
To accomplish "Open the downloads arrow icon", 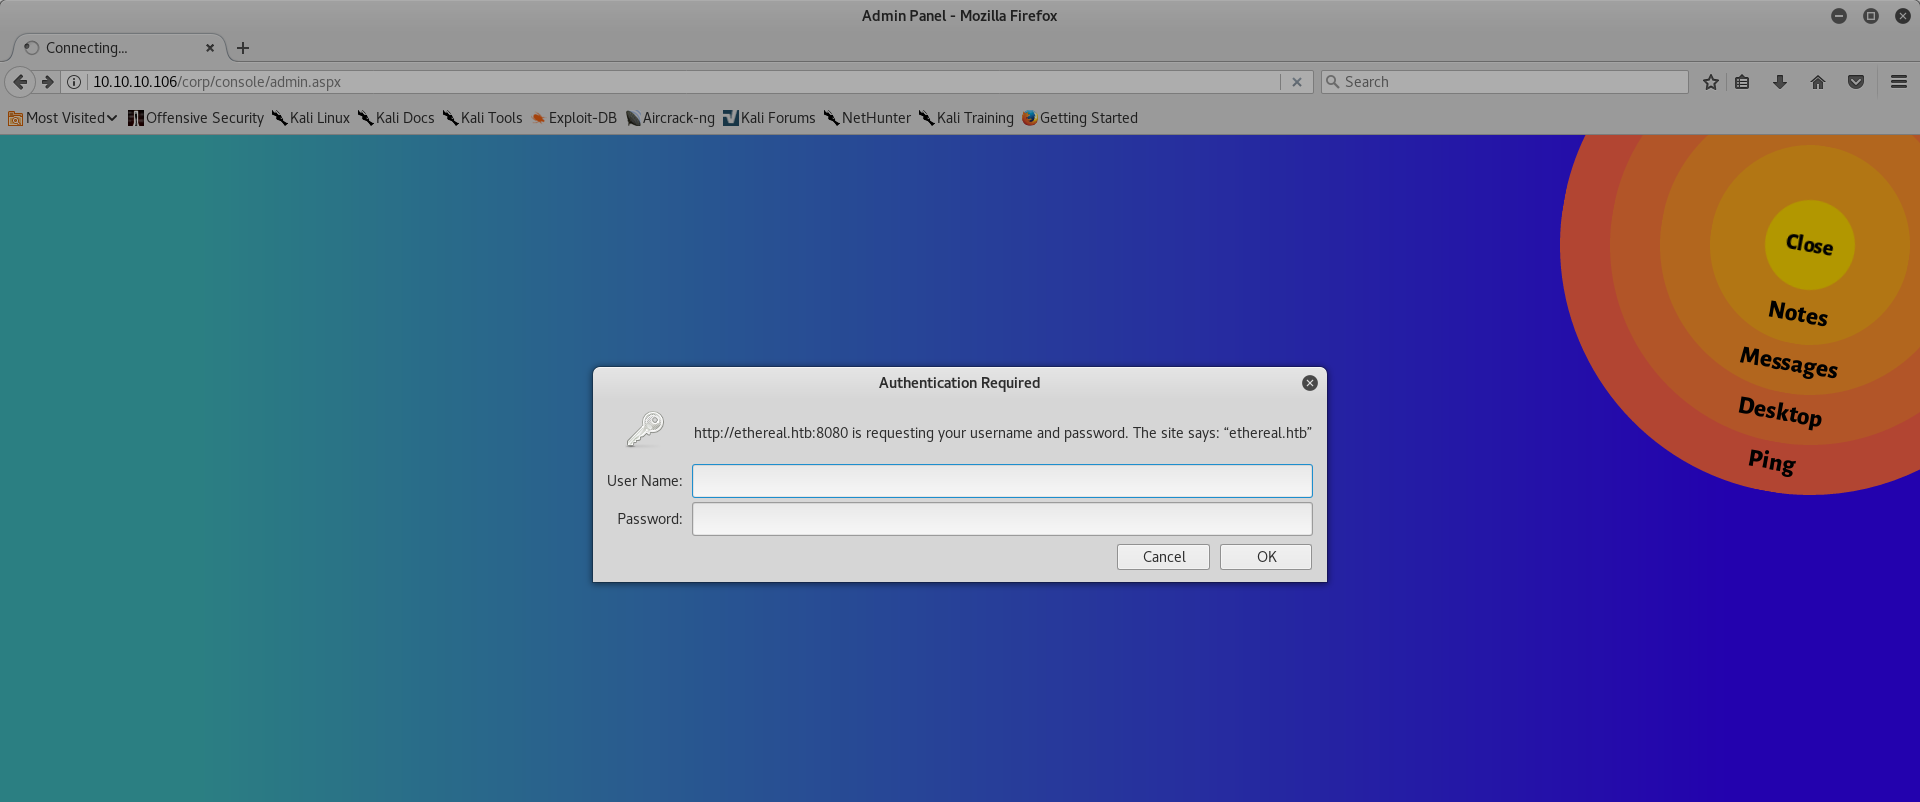I will click(1780, 82).
